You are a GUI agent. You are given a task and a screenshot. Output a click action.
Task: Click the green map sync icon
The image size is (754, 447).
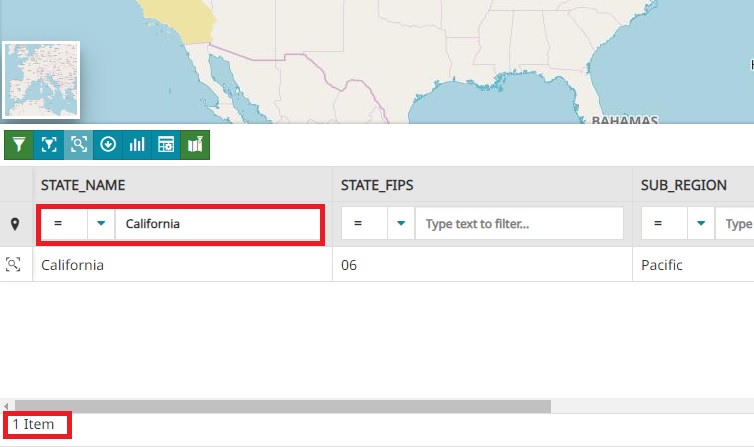[x=196, y=145]
